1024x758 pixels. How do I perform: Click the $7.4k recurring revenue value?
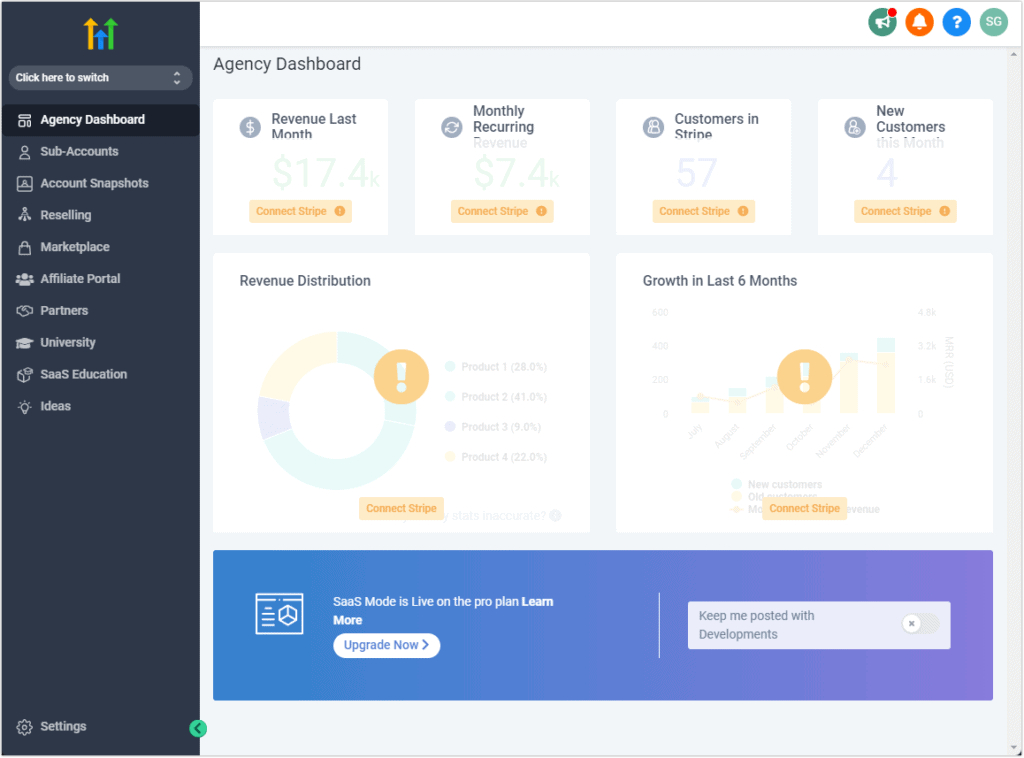(516, 173)
